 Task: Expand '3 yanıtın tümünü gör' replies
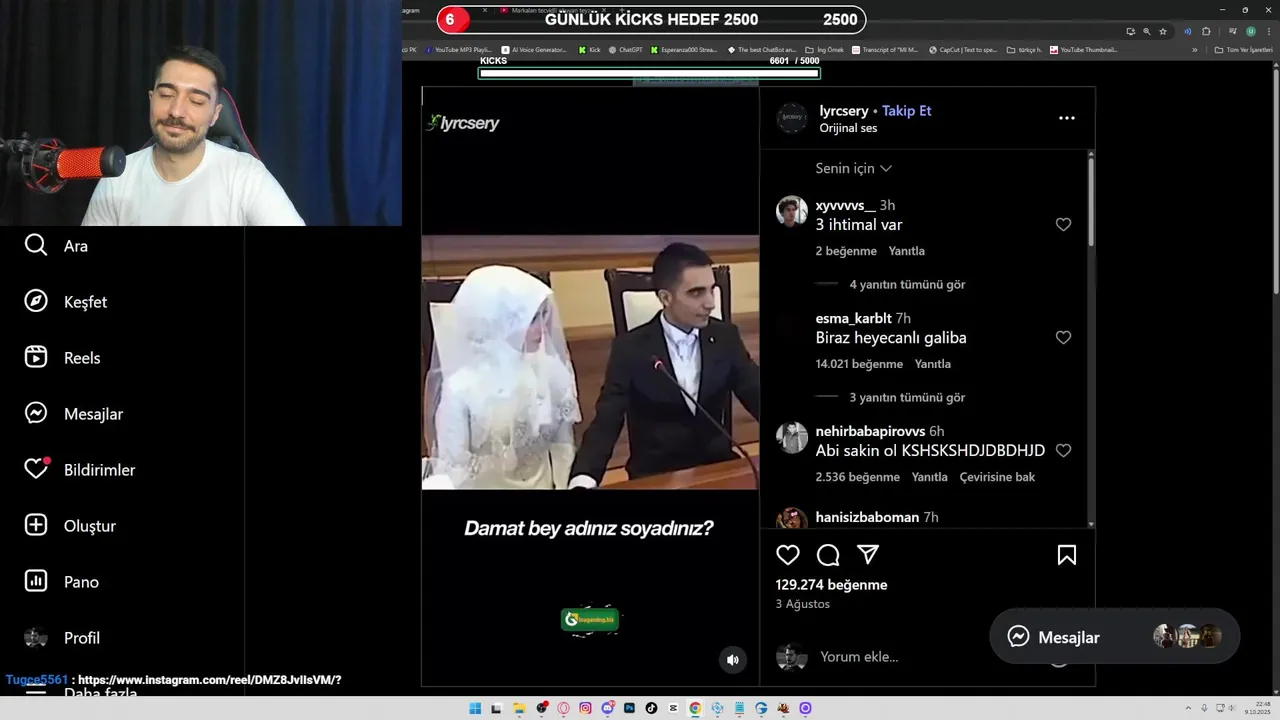coord(907,398)
